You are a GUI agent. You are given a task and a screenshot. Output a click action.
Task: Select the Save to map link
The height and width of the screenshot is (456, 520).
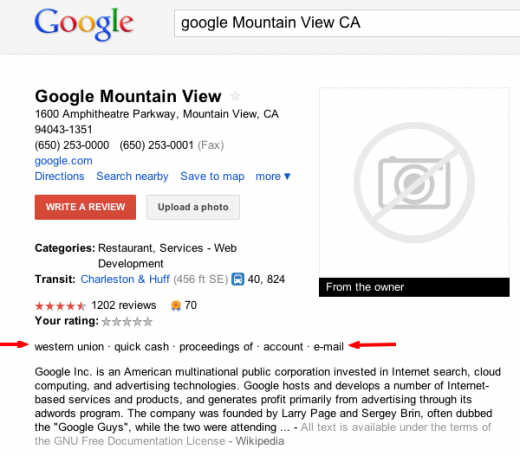pos(212,176)
